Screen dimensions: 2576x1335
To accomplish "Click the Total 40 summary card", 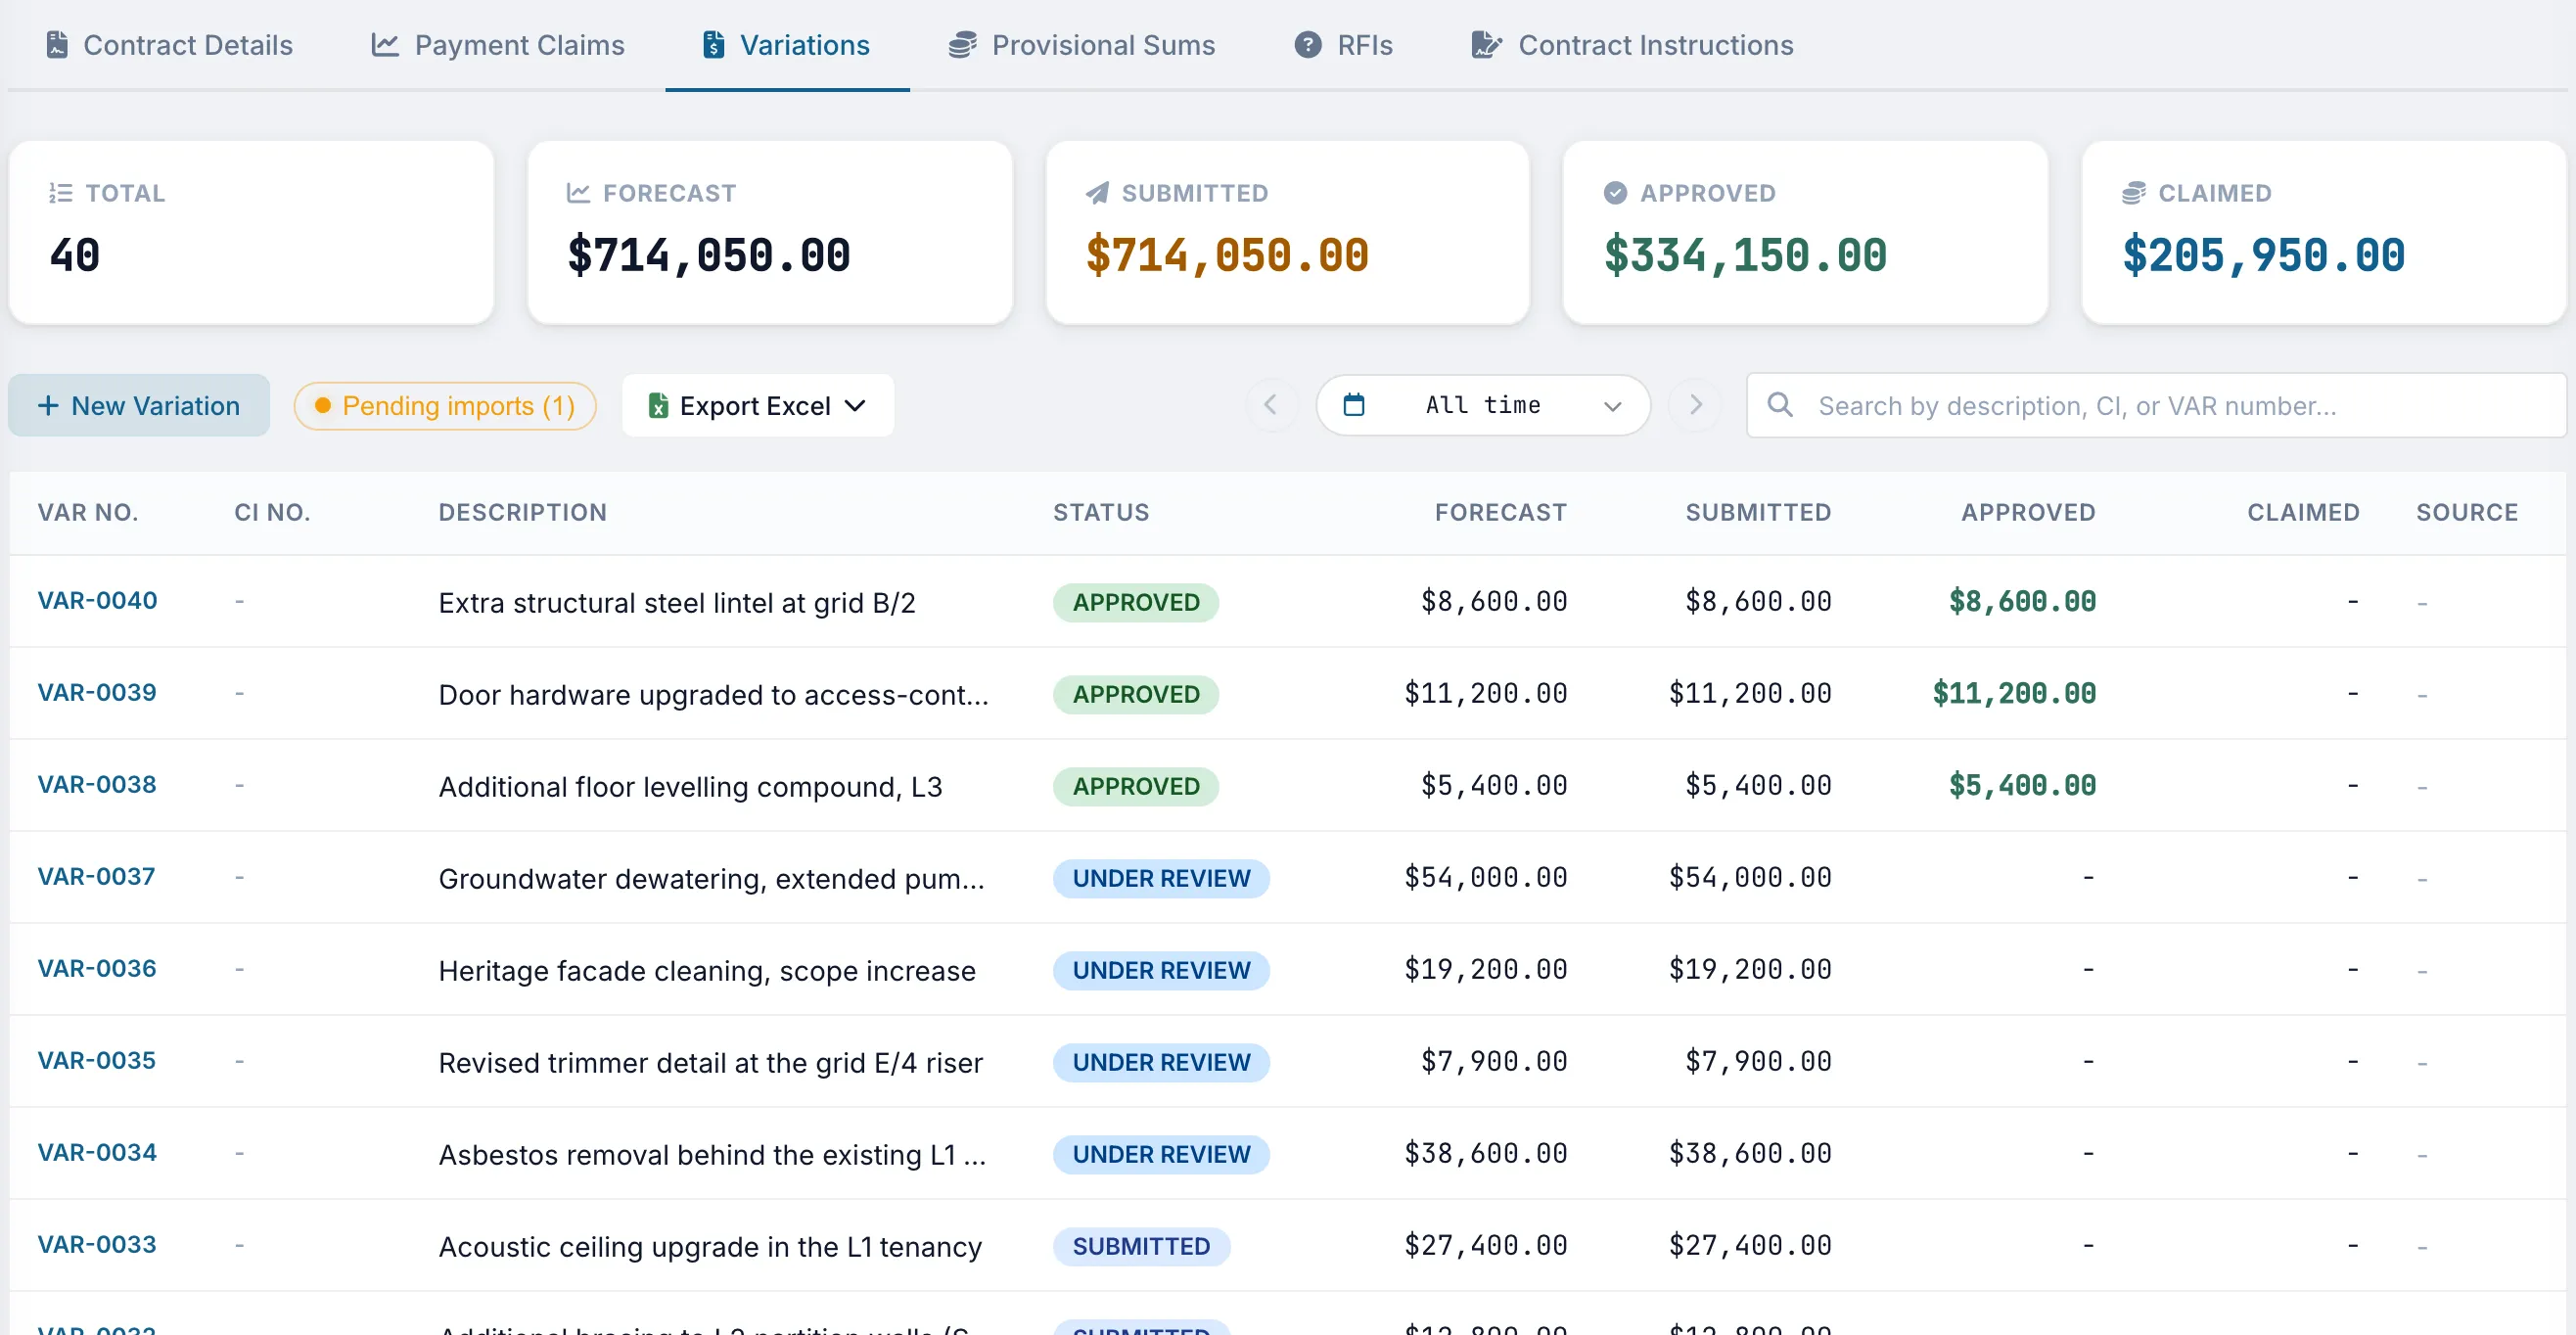I will (251, 232).
